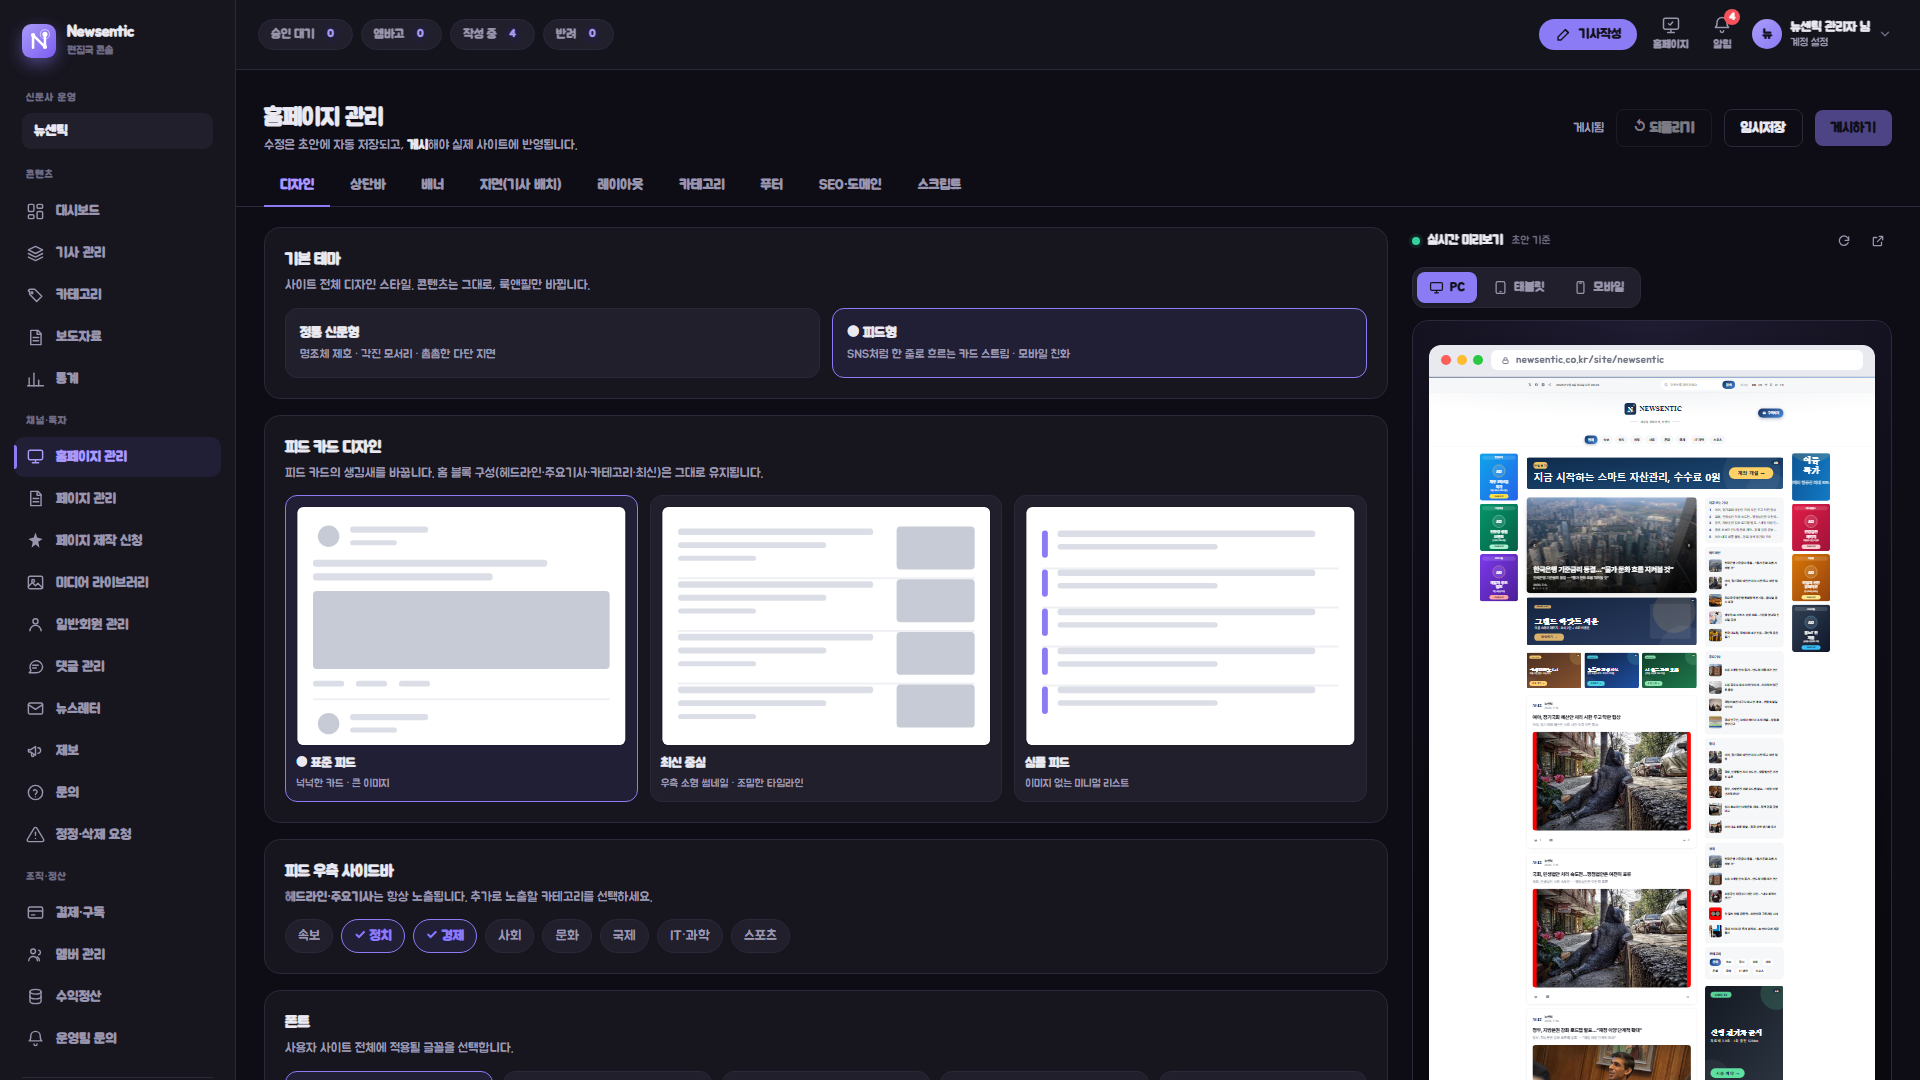
Task: Toggle the 경제 category chip off
Action: click(x=445, y=936)
